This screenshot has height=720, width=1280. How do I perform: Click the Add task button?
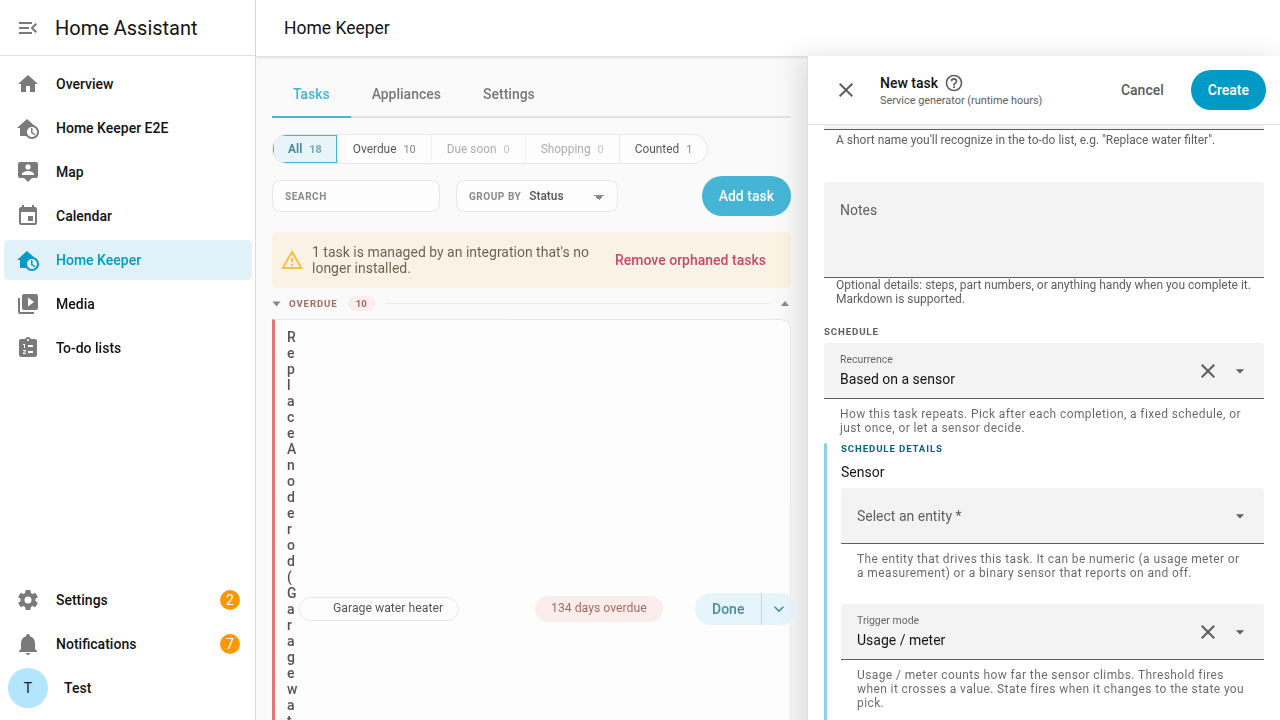point(746,196)
